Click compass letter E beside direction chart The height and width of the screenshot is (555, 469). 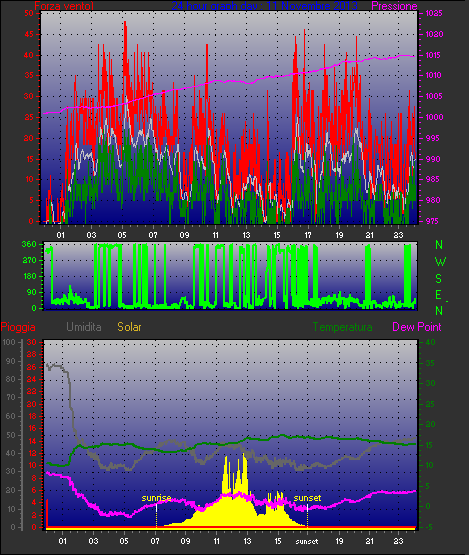click(x=438, y=295)
